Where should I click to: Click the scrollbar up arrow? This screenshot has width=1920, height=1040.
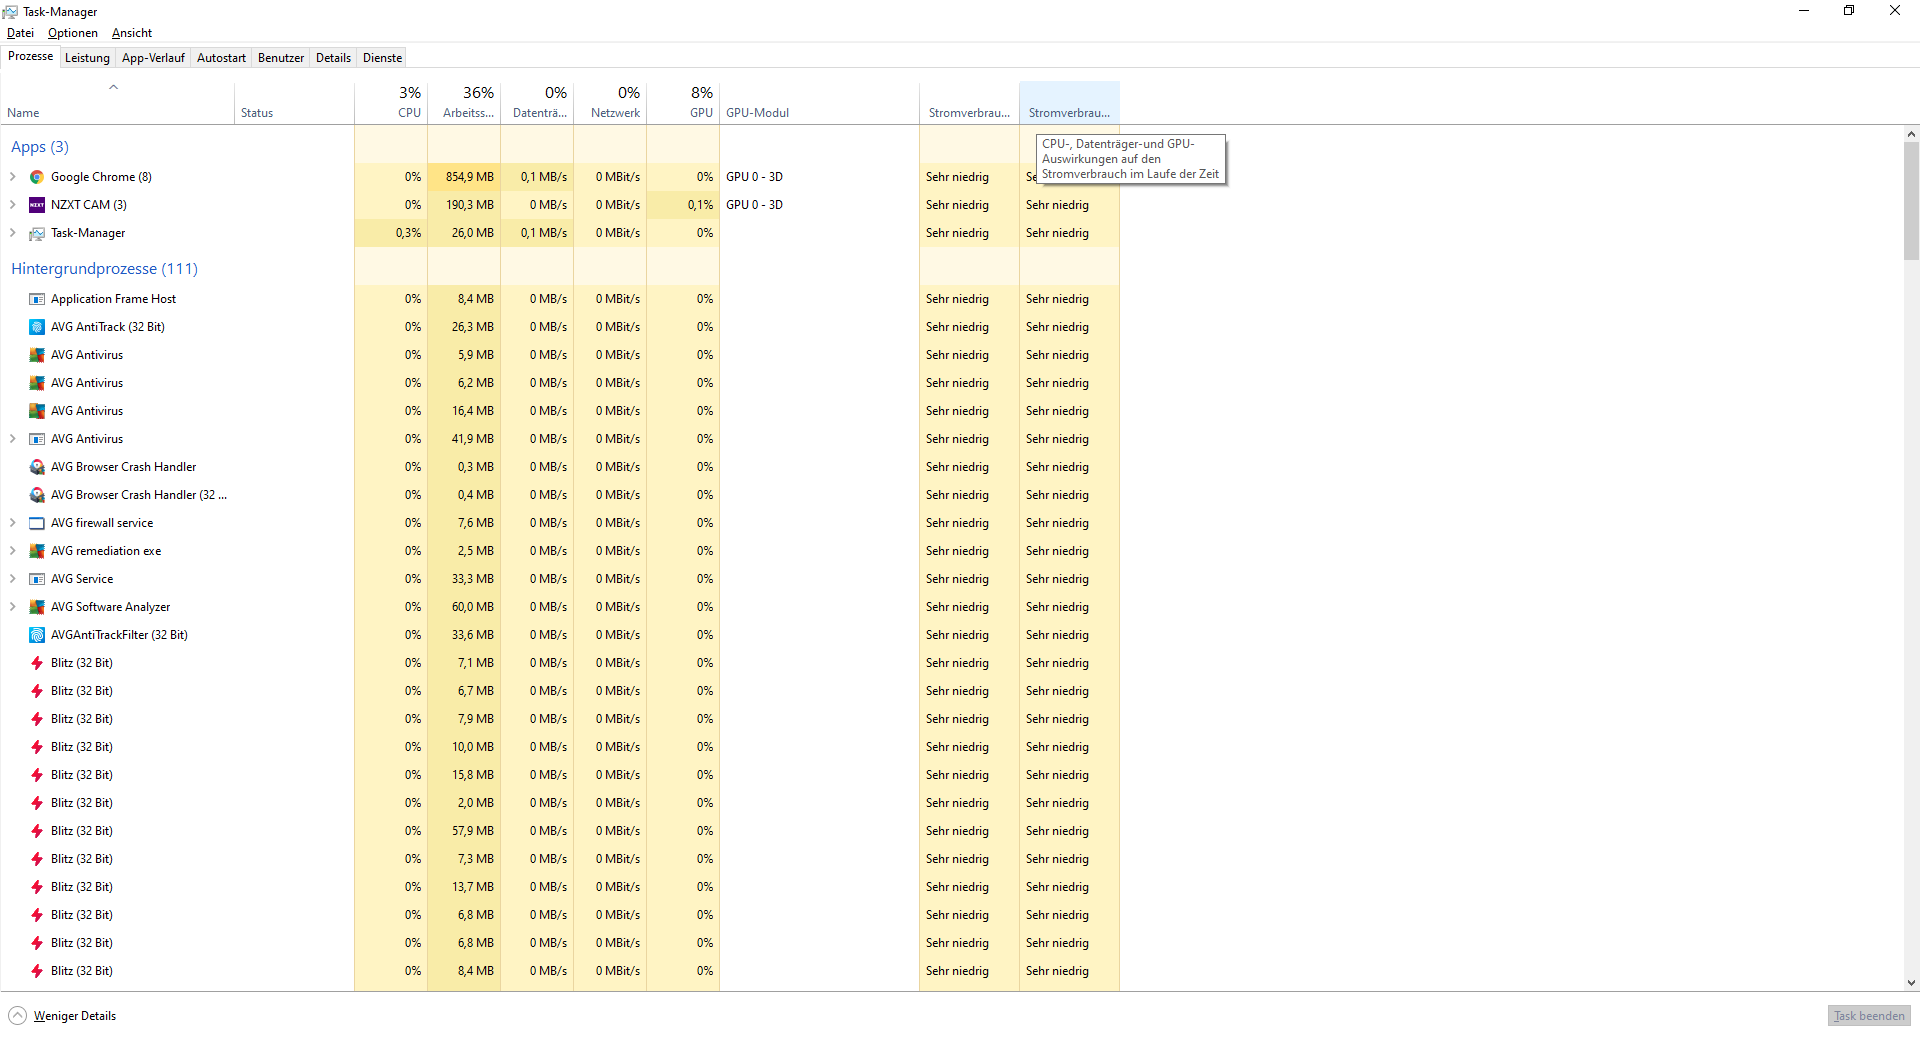pyautogui.click(x=1911, y=134)
